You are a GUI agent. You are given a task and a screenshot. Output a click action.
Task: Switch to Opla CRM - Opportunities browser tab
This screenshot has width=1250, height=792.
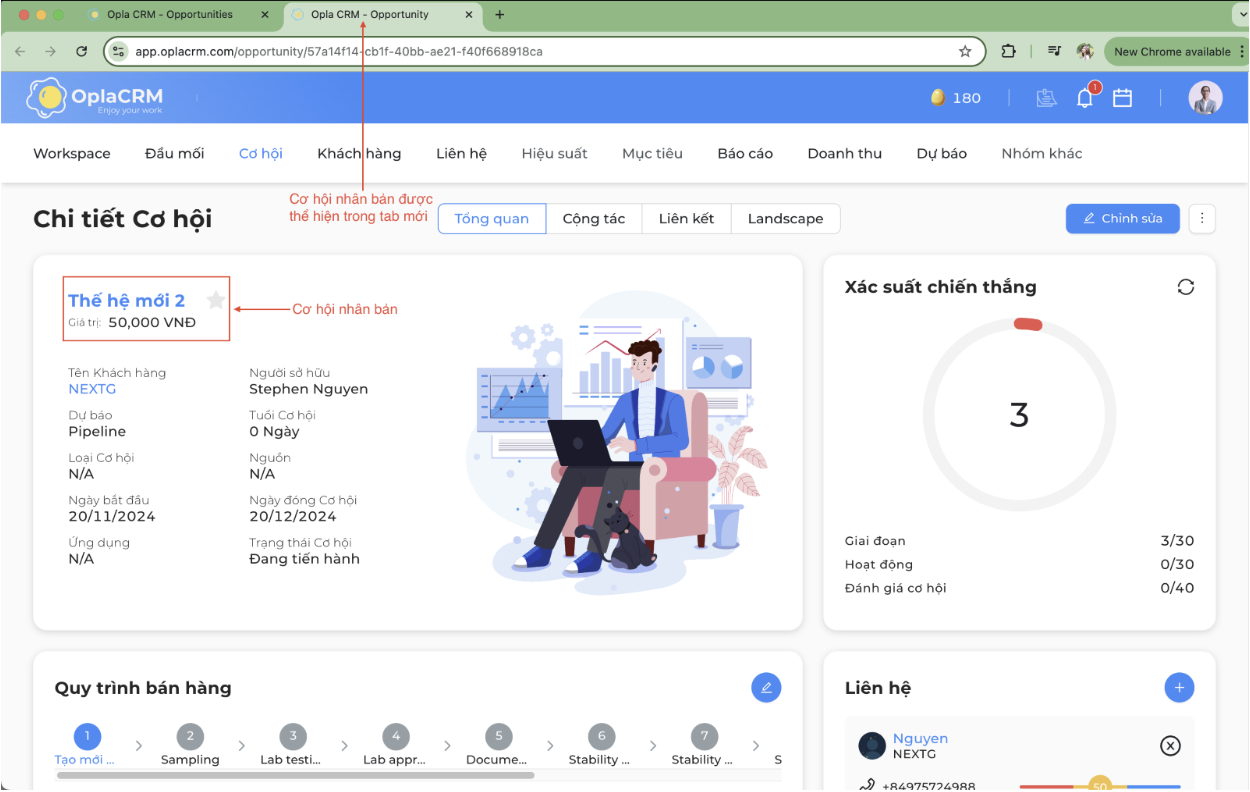170,15
